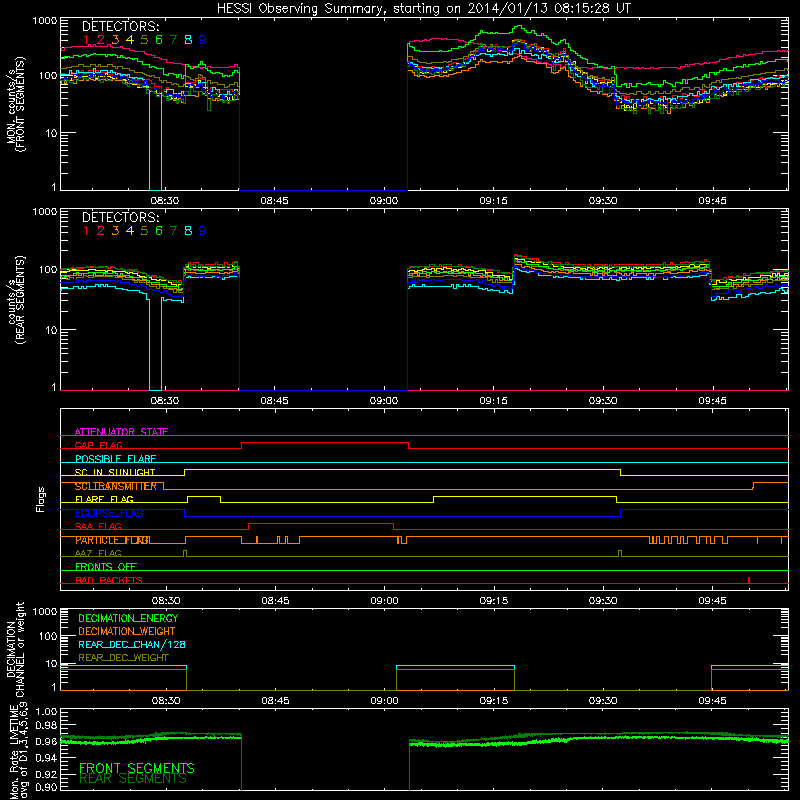Click the BAD PACKETS label

tap(109, 580)
